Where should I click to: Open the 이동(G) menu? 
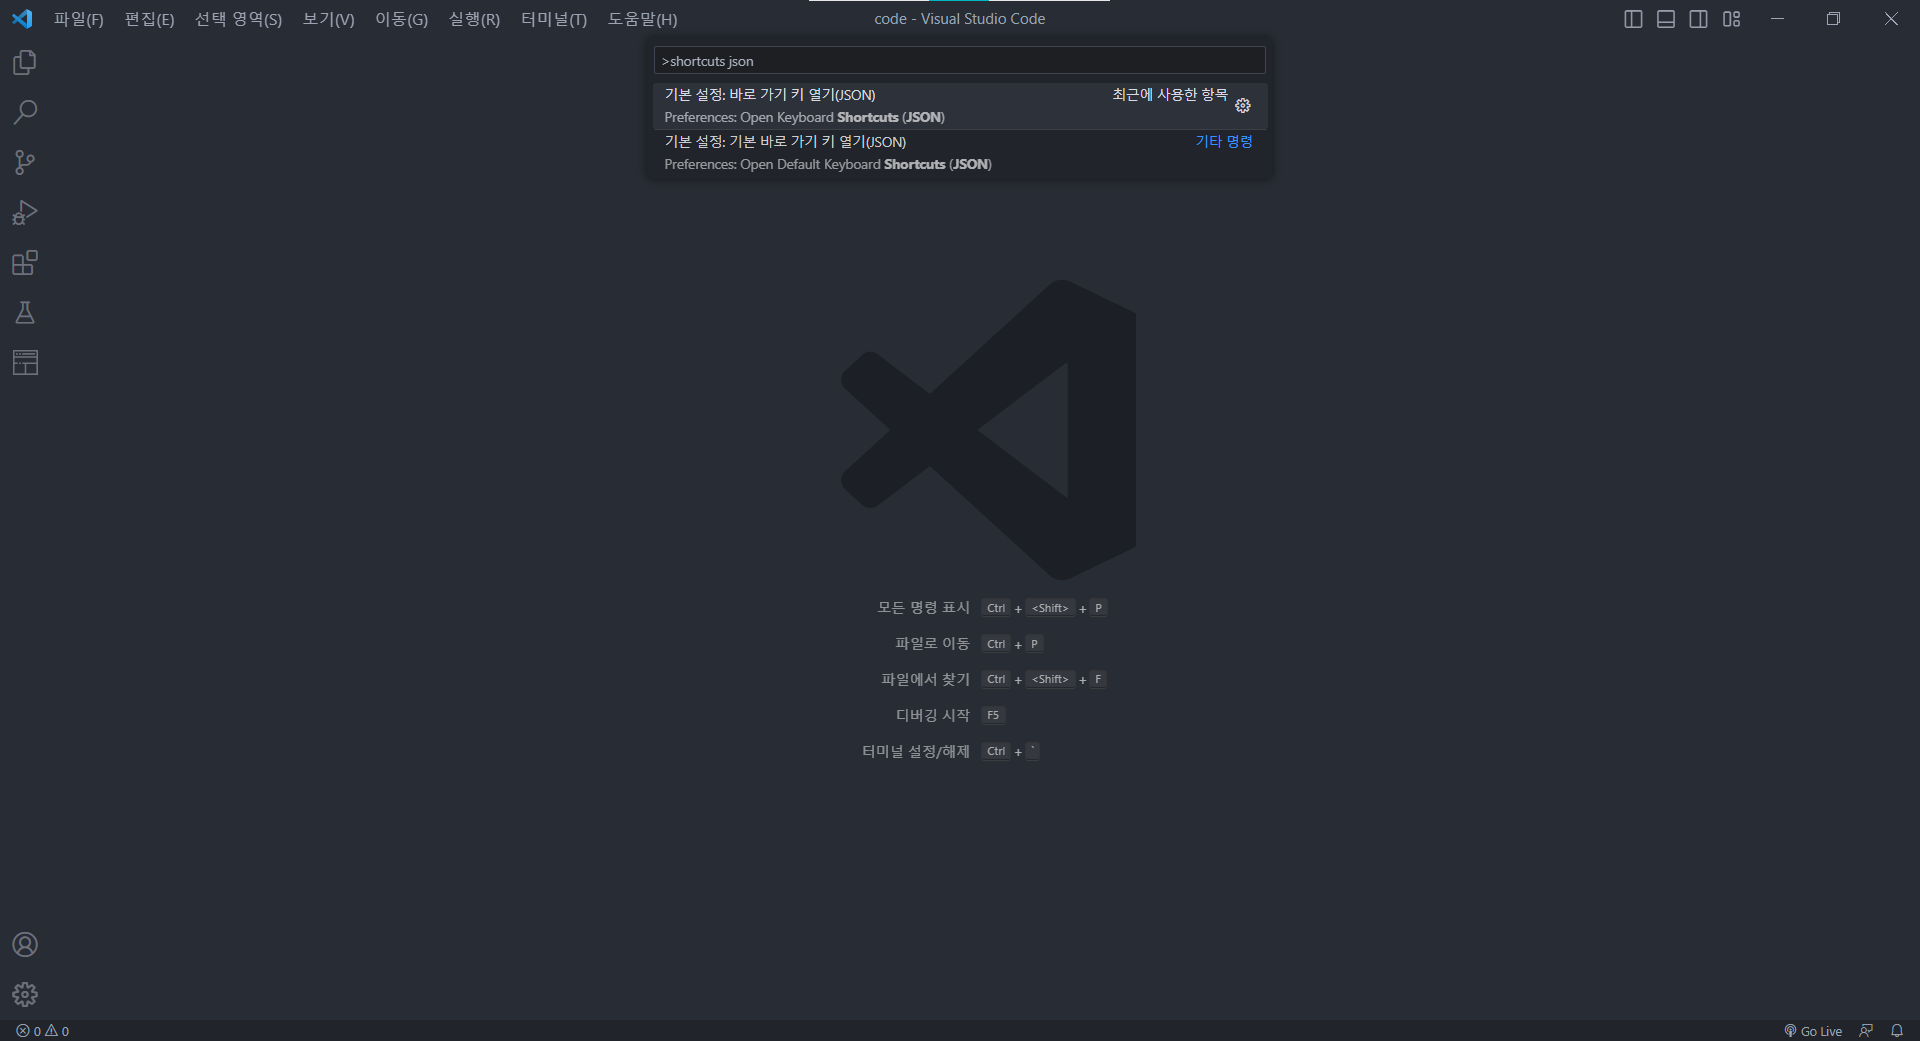(401, 19)
